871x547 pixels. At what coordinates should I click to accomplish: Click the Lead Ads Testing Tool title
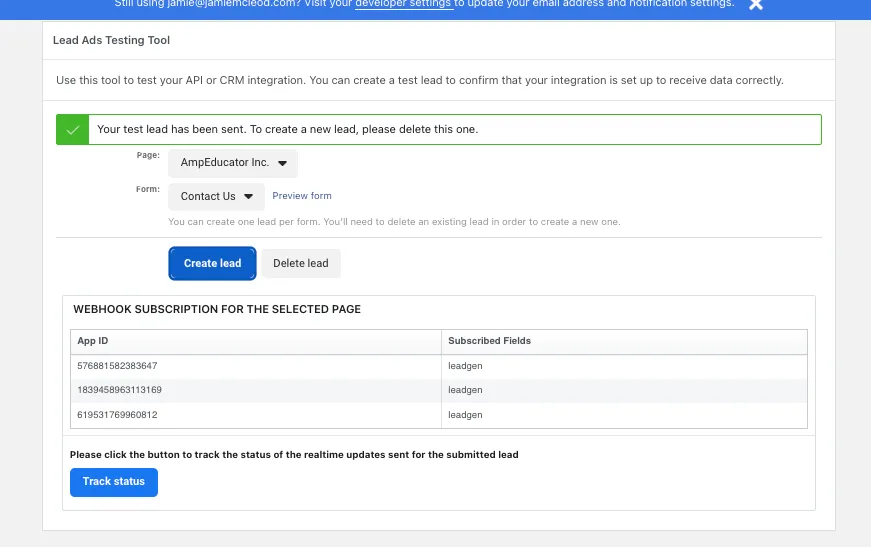point(111,40)
